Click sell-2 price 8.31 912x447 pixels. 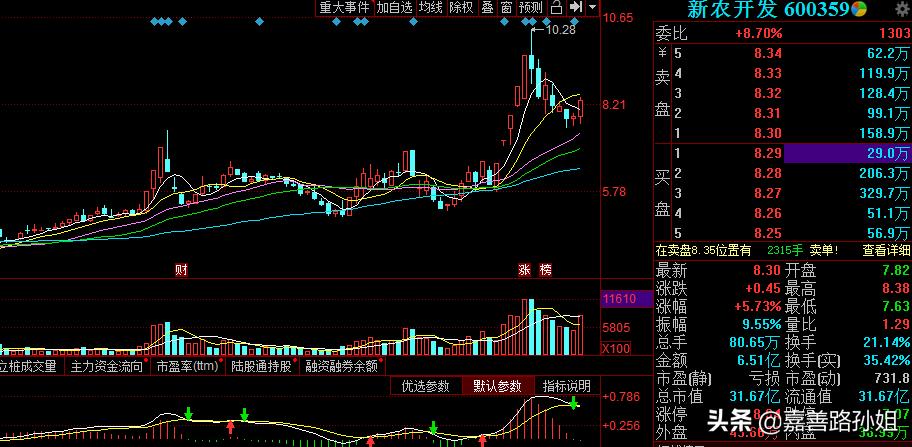(768, 113)
